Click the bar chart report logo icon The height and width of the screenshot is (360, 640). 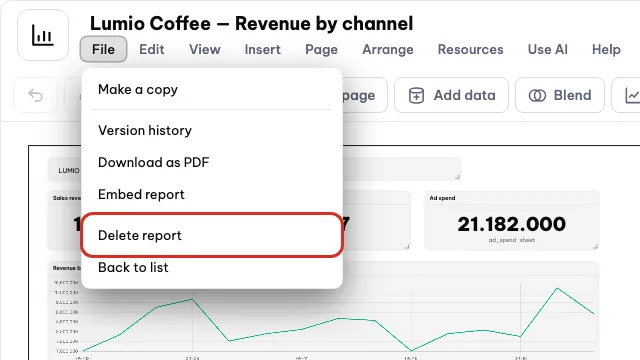[43, 35]
